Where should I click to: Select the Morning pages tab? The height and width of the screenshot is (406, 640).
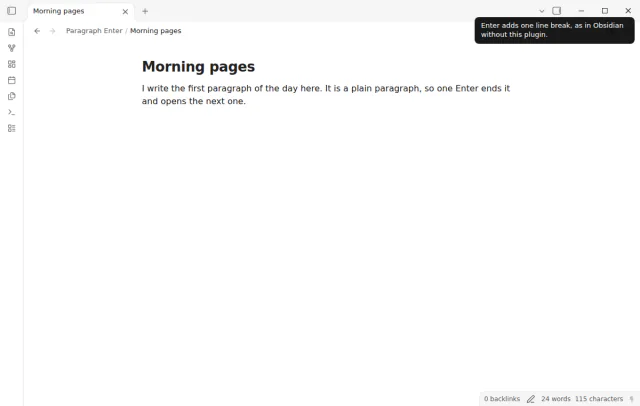(x=80, y=11)
